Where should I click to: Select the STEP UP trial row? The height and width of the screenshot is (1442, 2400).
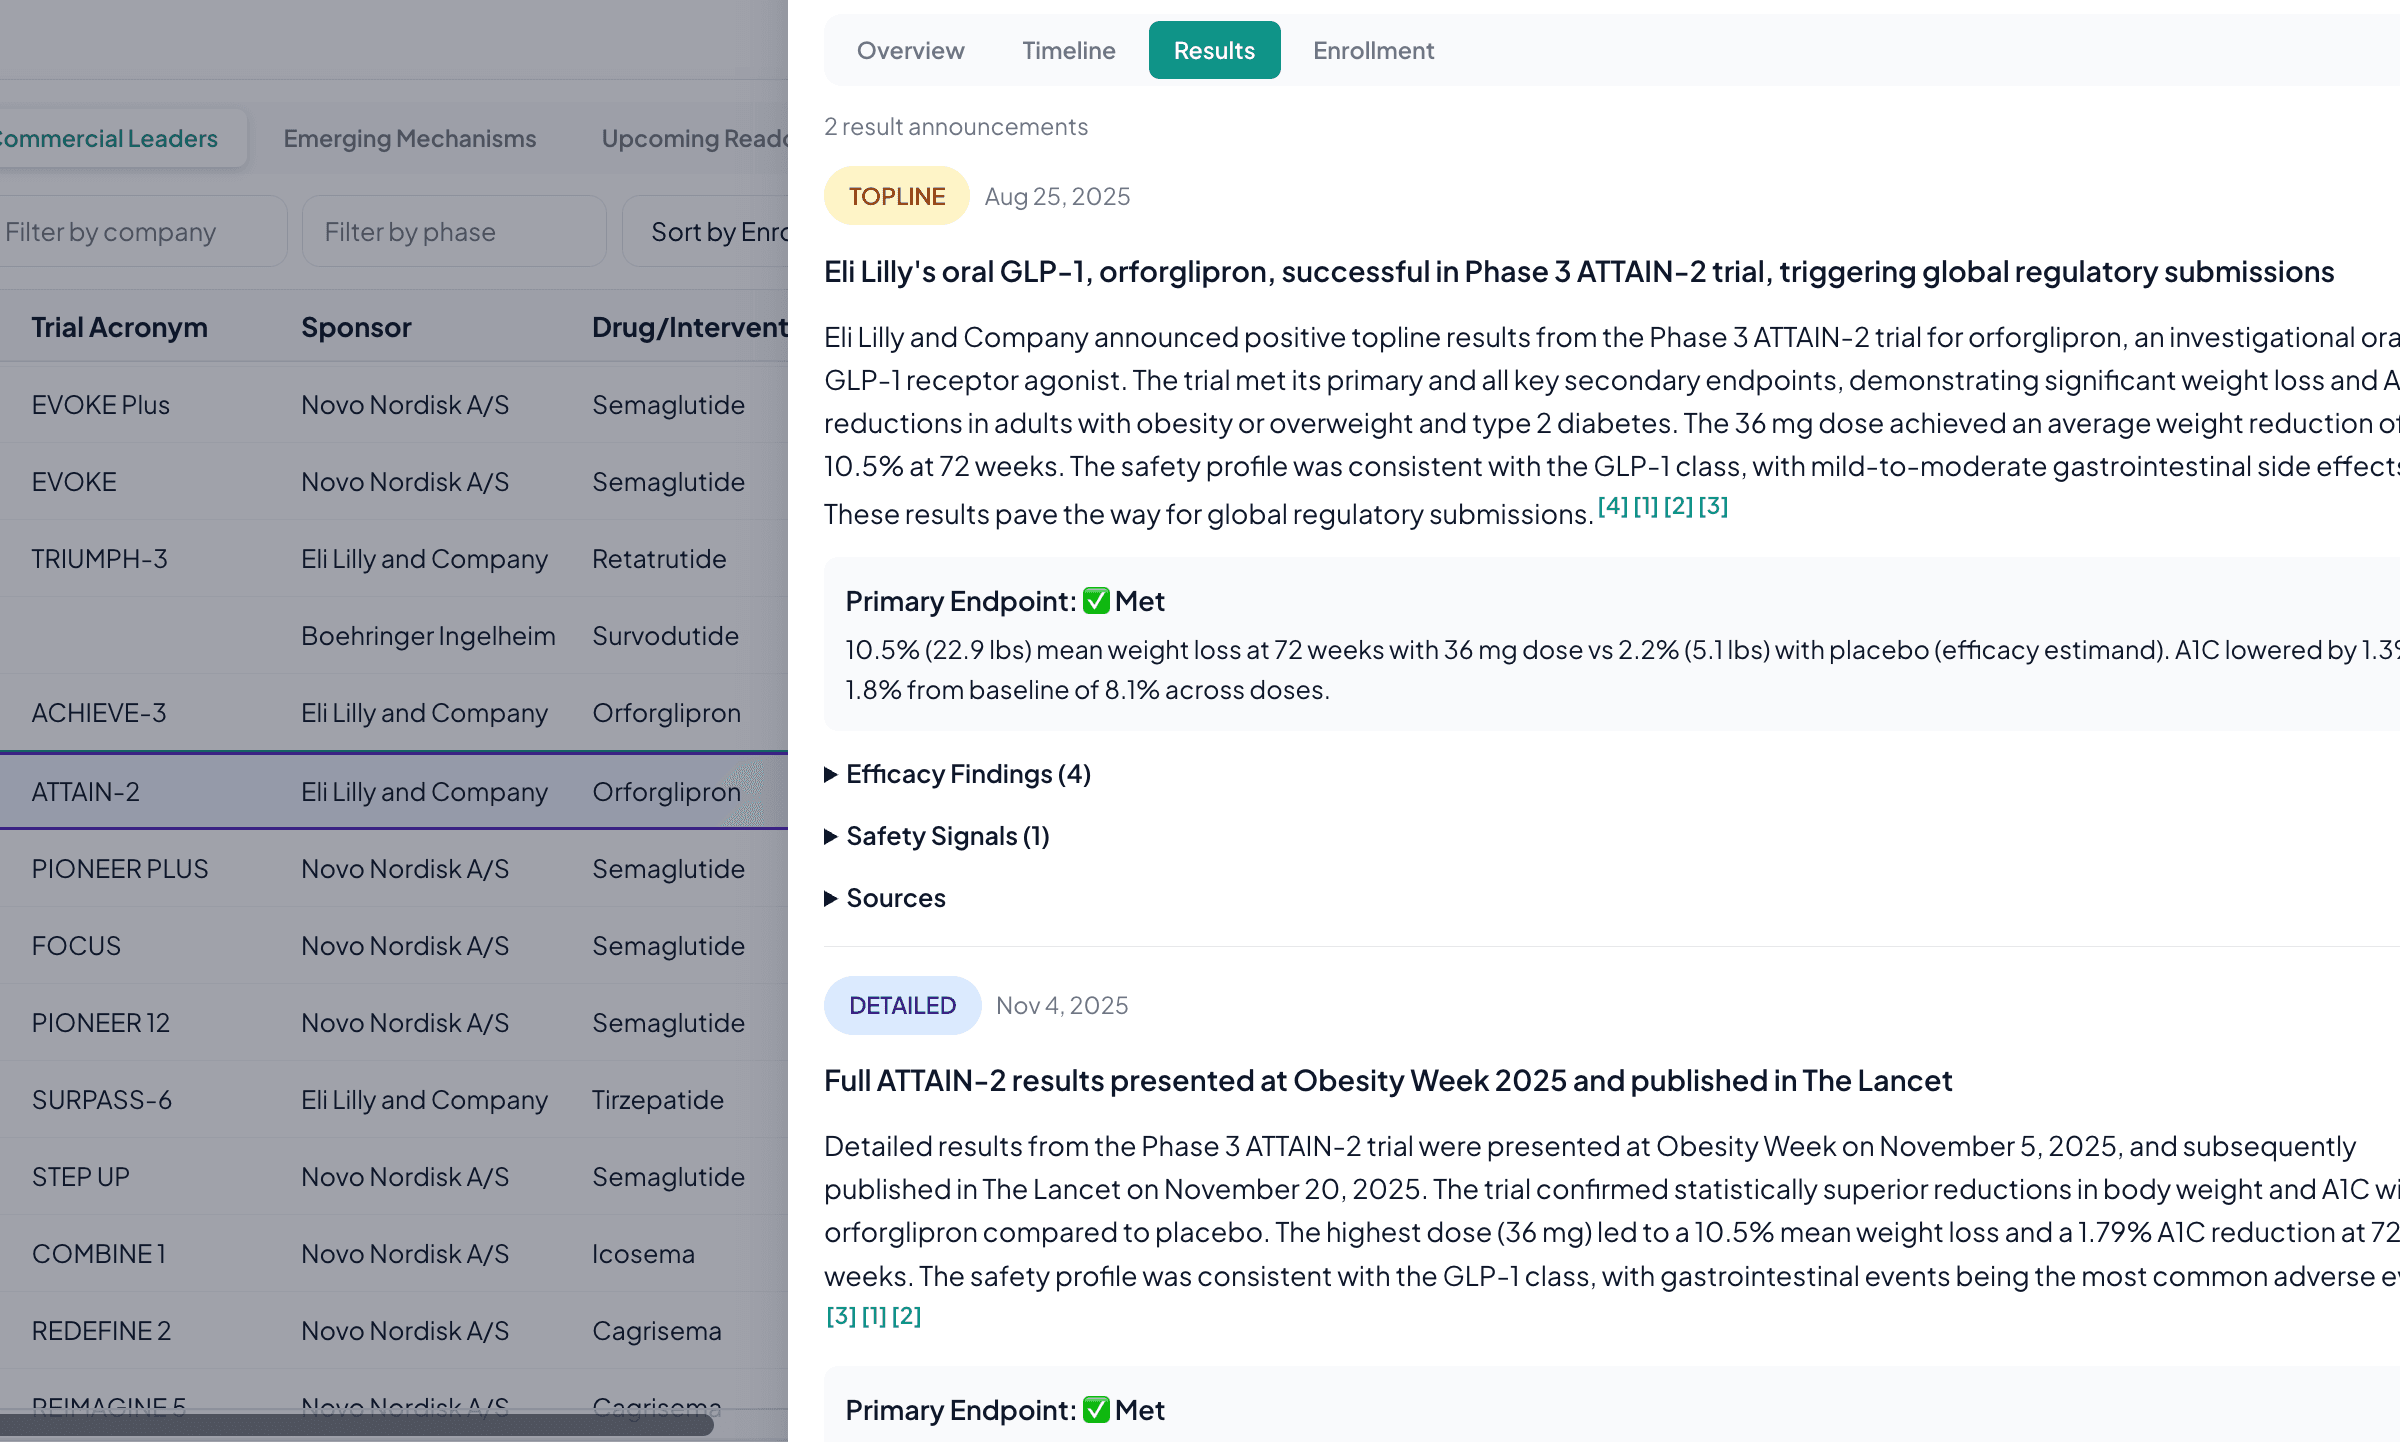394,1177
